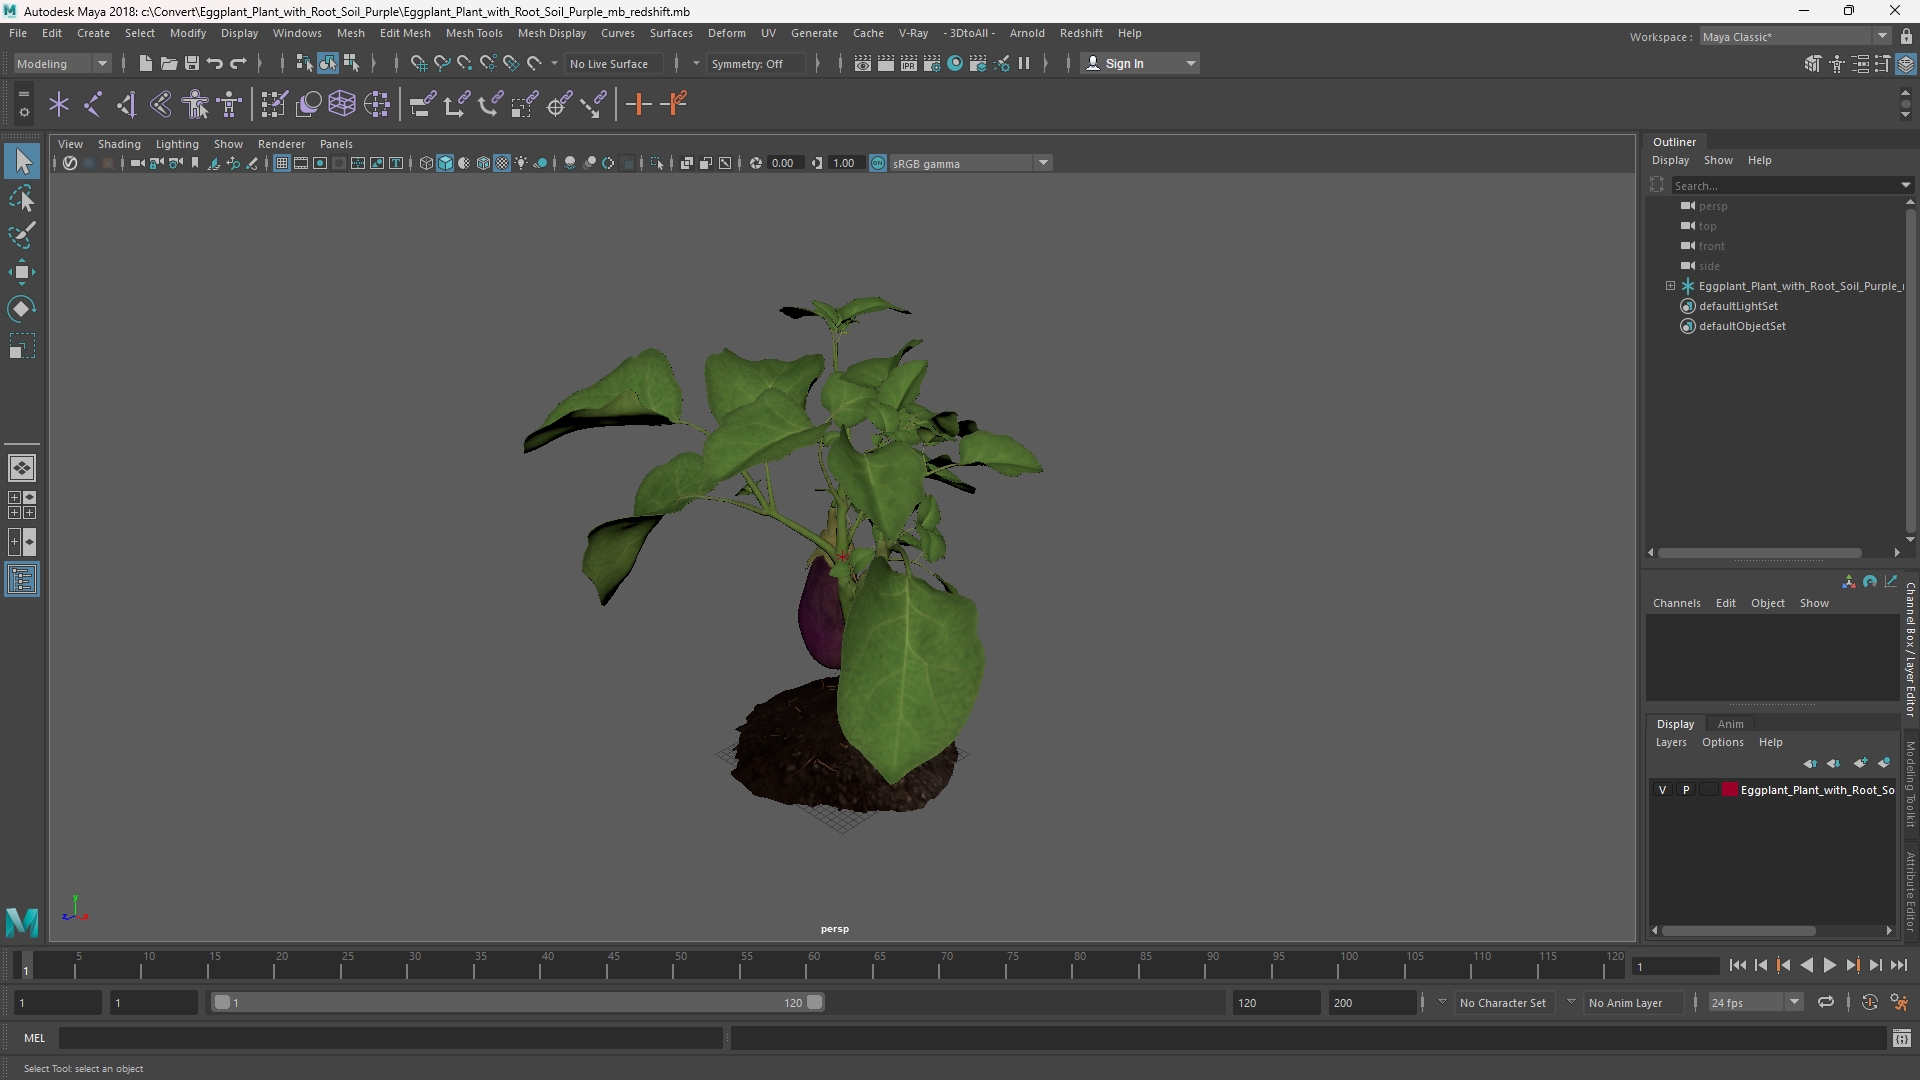Image resolution: width=1920 pixels, height=1080 pixels.
Task: Click the New Scene icon
Action: (x=145, y=63)
